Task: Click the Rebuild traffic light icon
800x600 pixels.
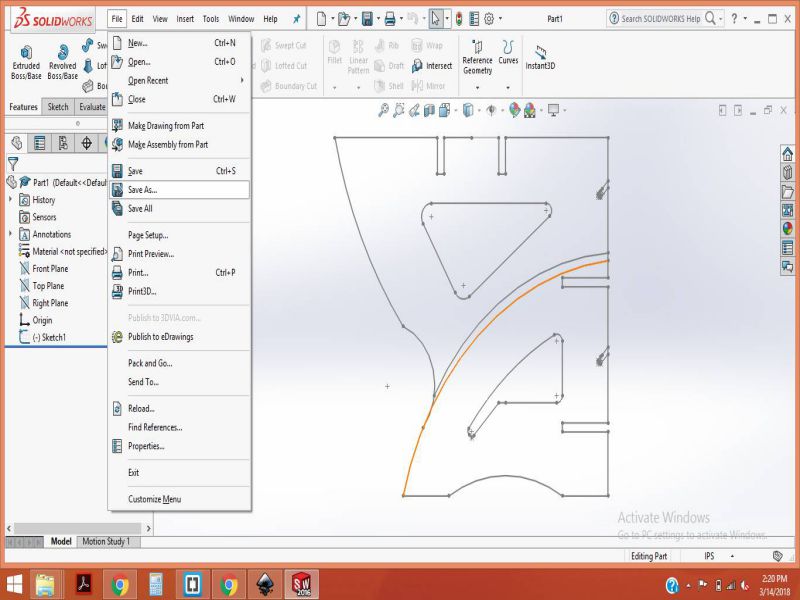Action: pos(459,19)
